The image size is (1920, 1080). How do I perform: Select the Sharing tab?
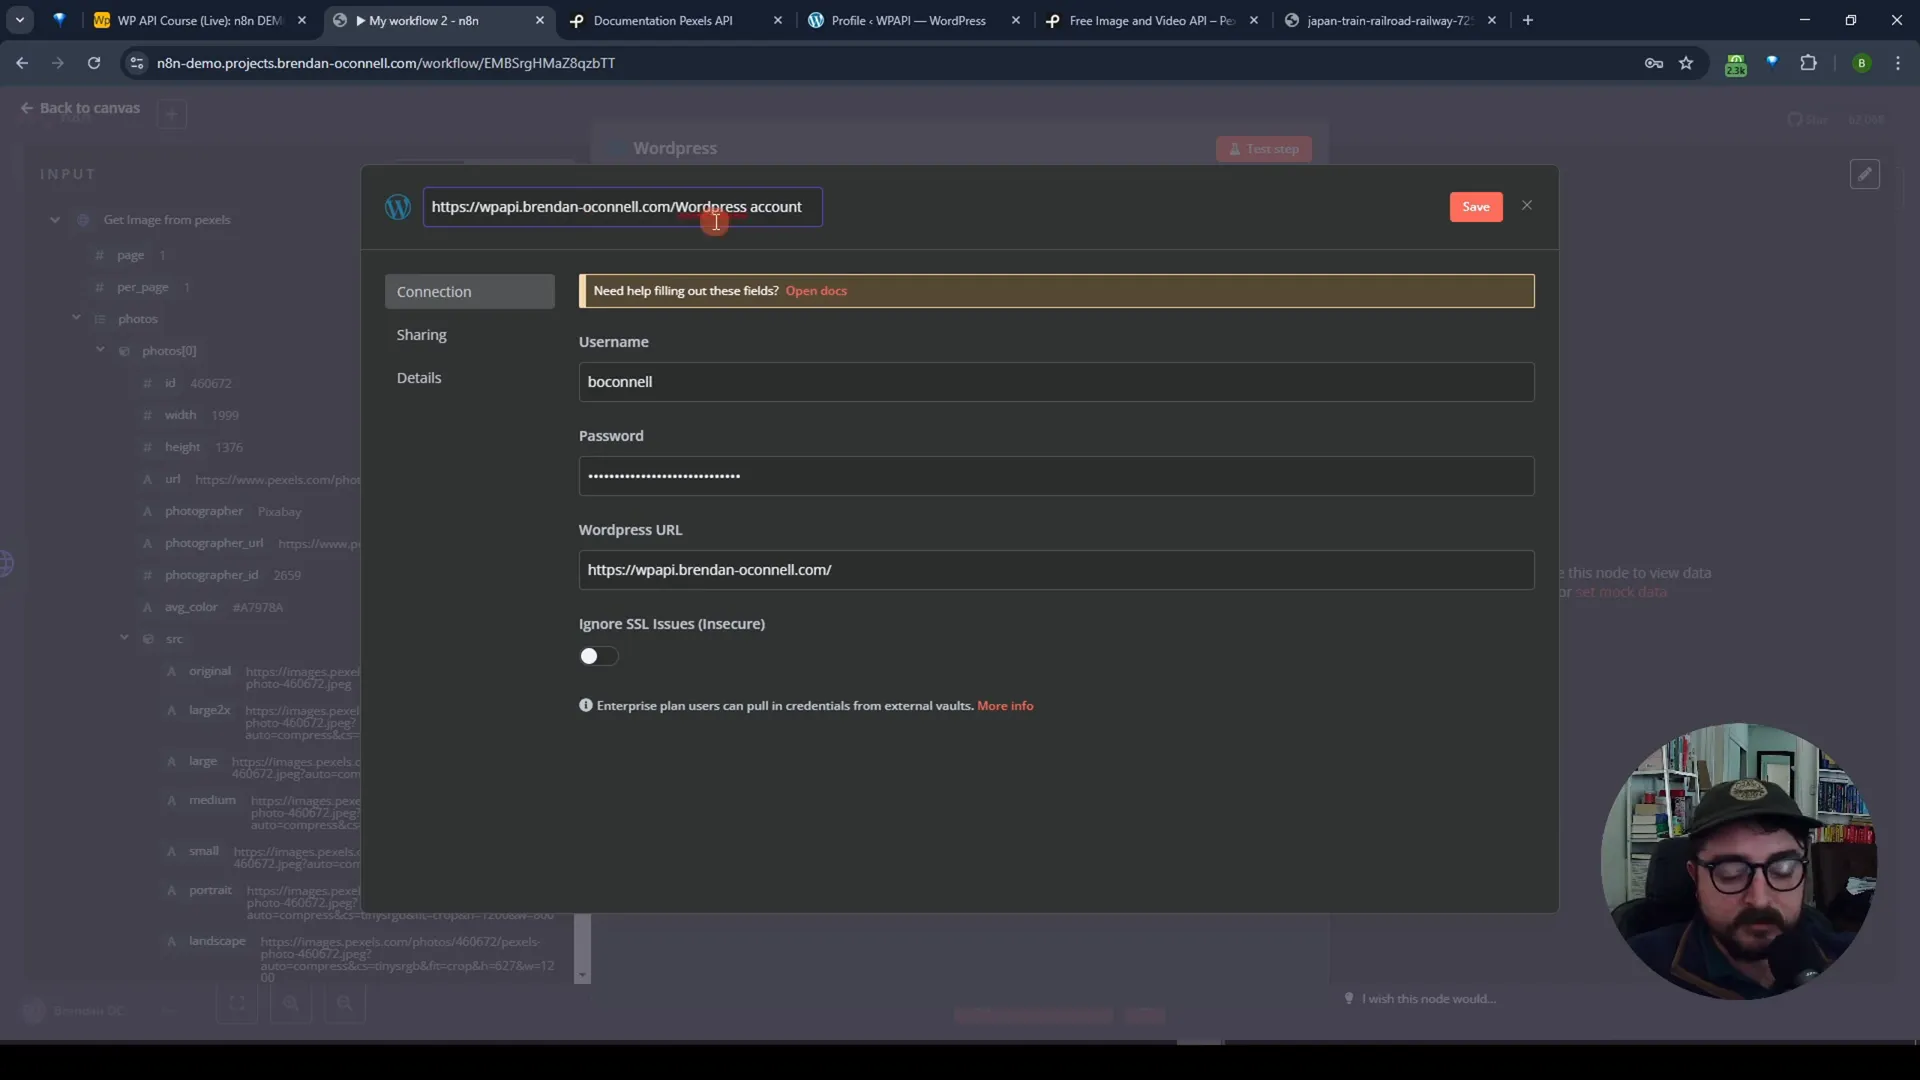[x=422, y=334]
